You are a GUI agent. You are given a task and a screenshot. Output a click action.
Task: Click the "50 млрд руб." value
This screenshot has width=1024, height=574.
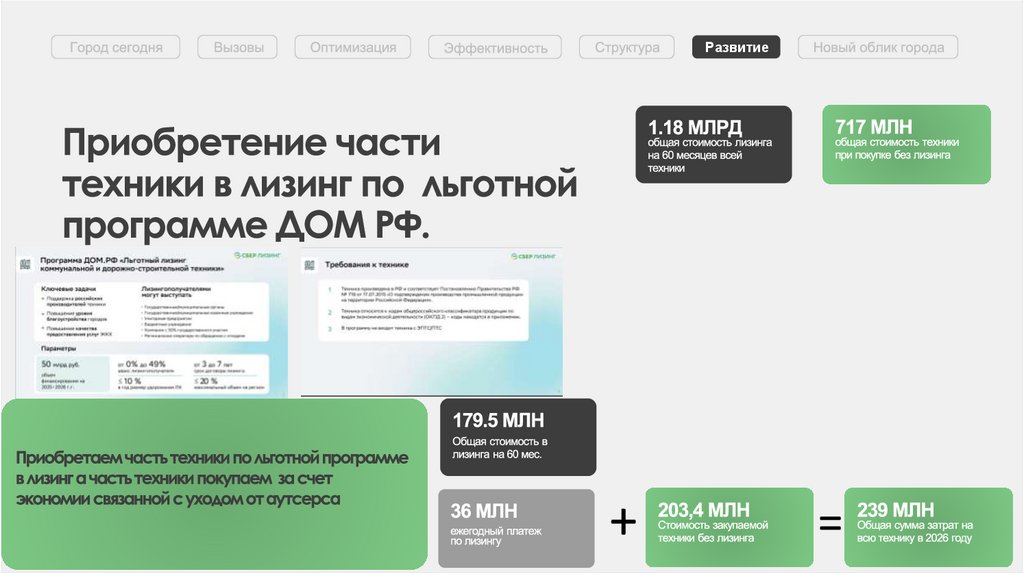[60, 364]
